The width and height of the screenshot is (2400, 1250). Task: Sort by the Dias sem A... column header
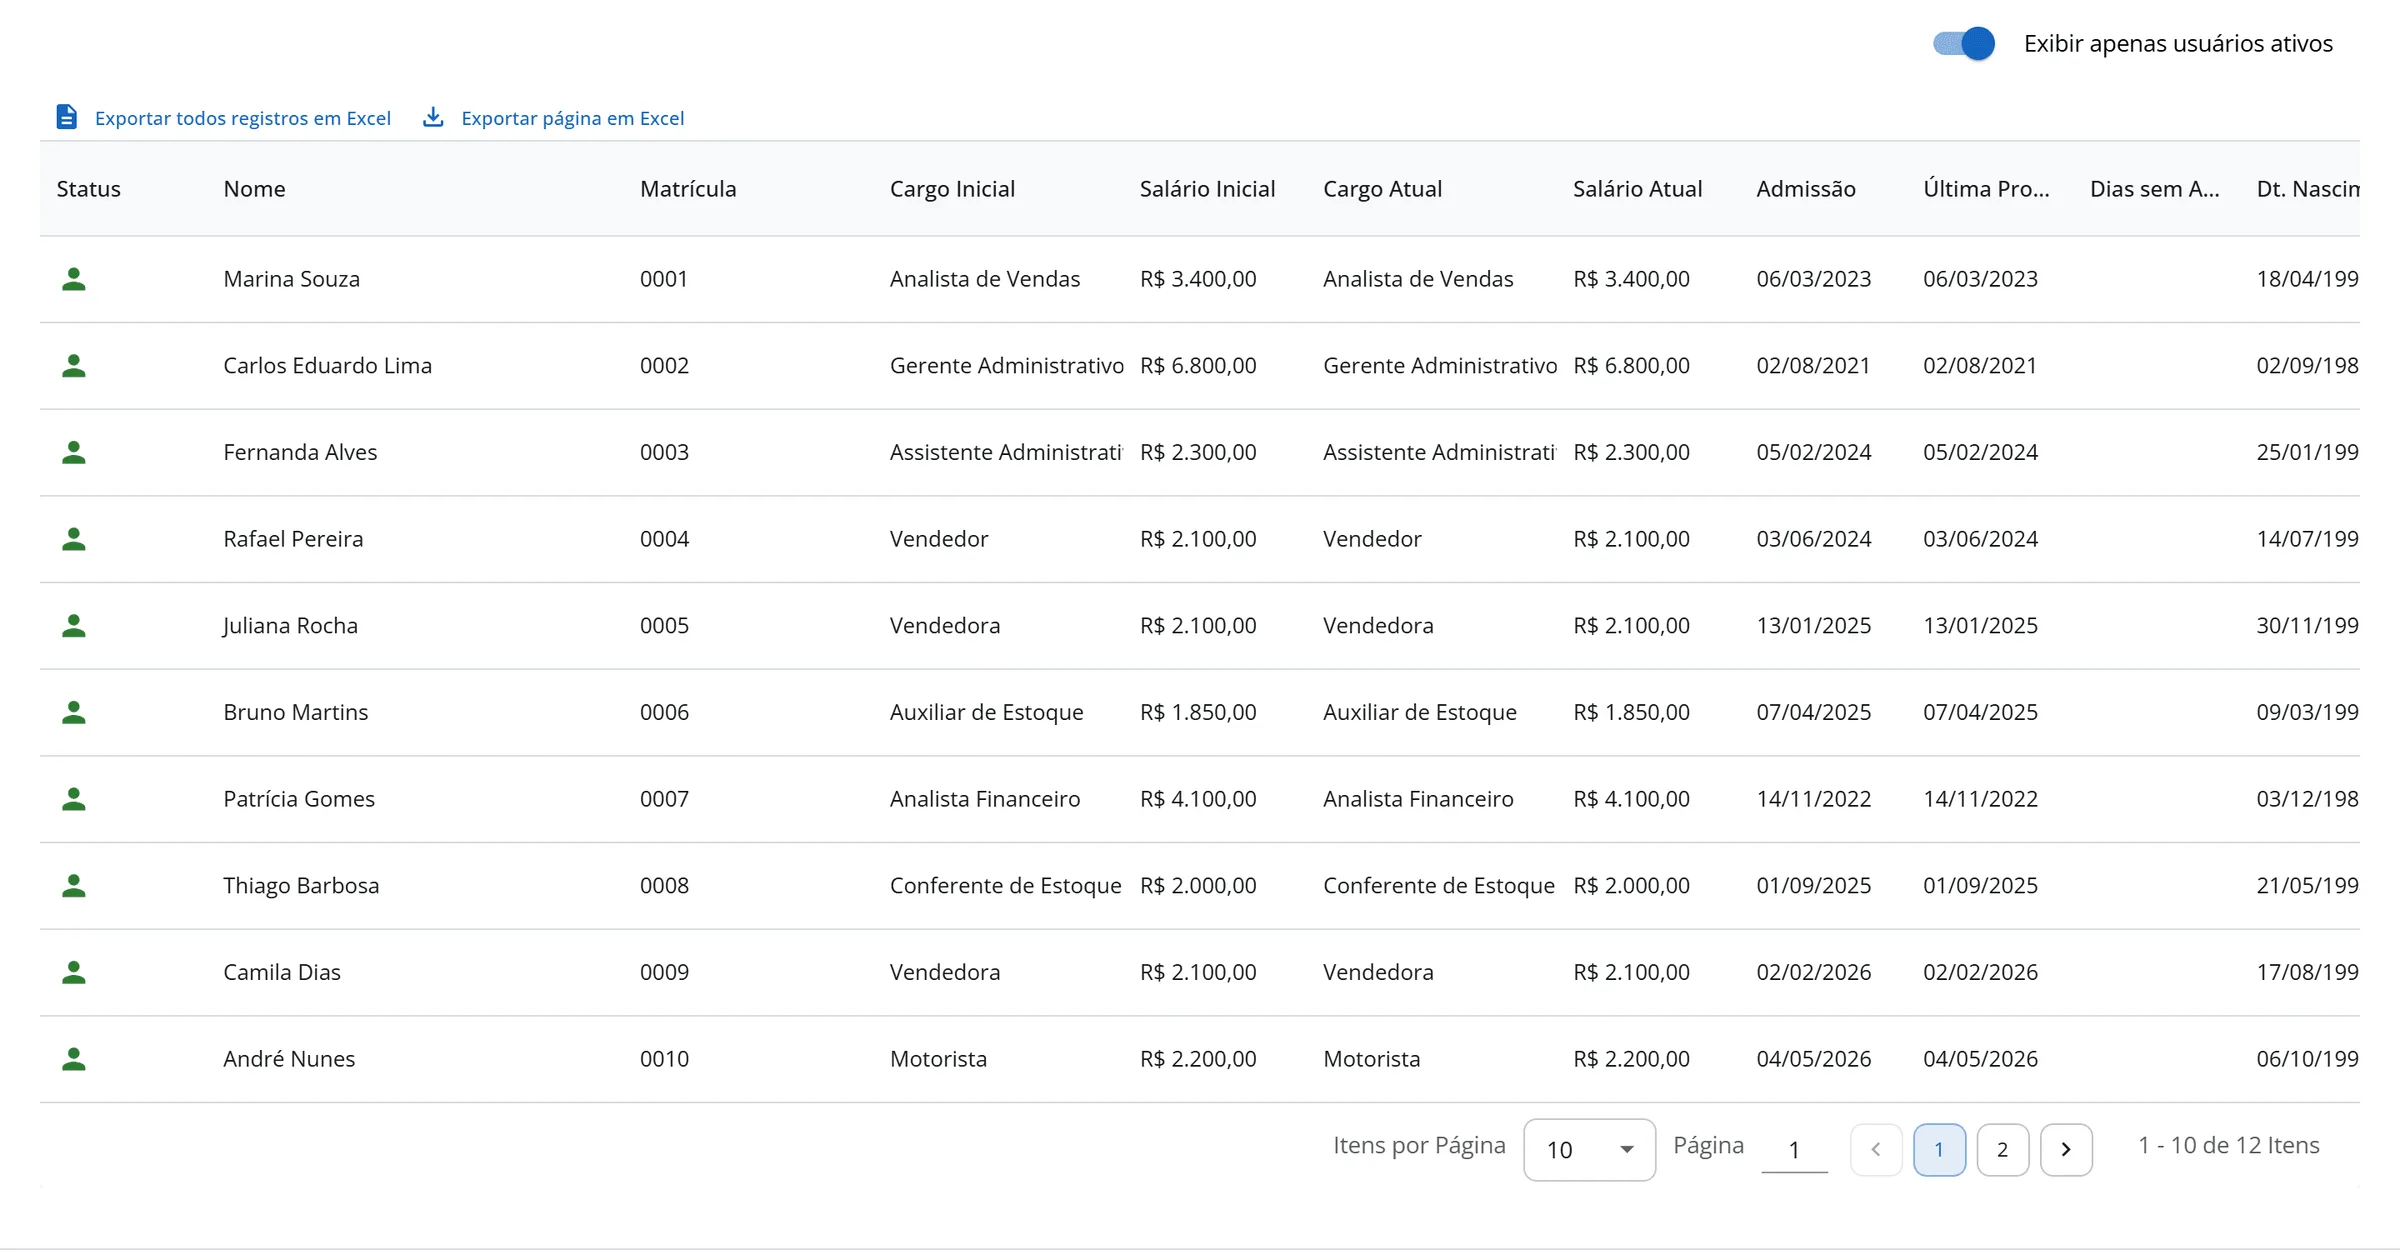(x=2154, y=189)
